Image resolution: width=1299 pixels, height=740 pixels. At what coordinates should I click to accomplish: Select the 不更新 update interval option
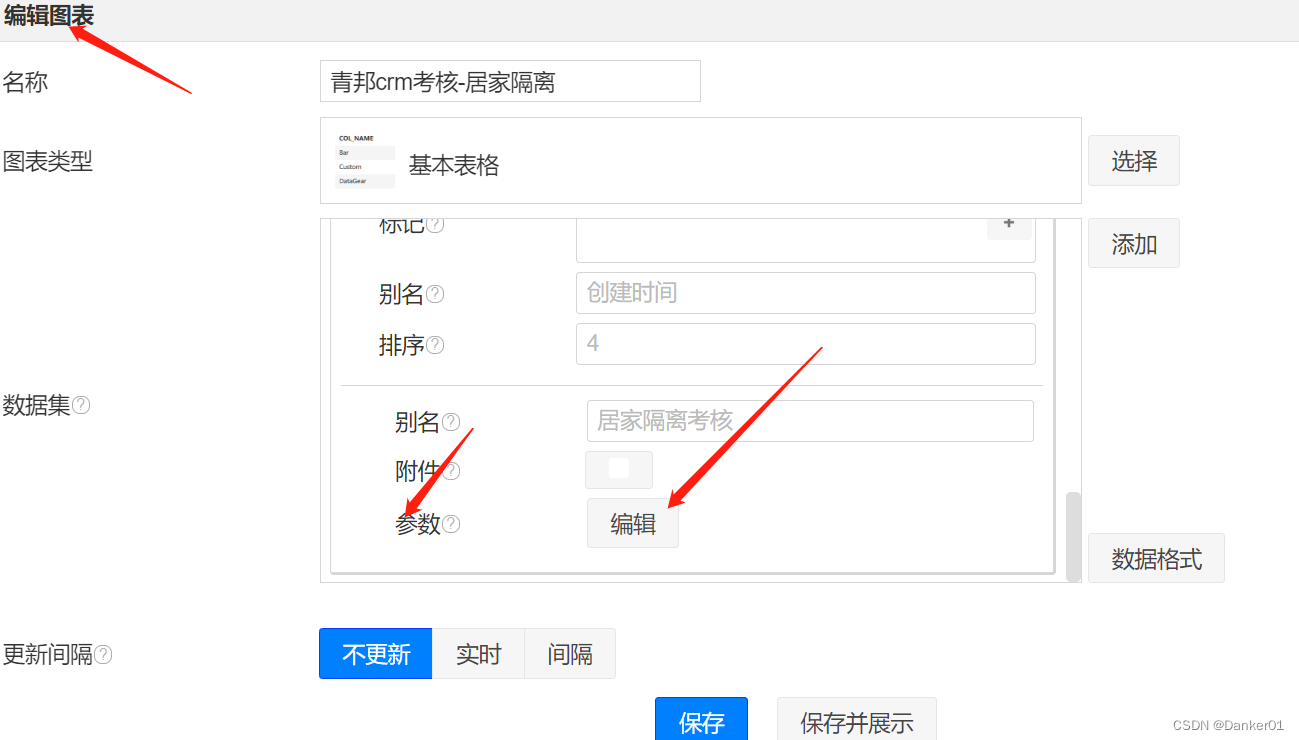tap(376, 654)
